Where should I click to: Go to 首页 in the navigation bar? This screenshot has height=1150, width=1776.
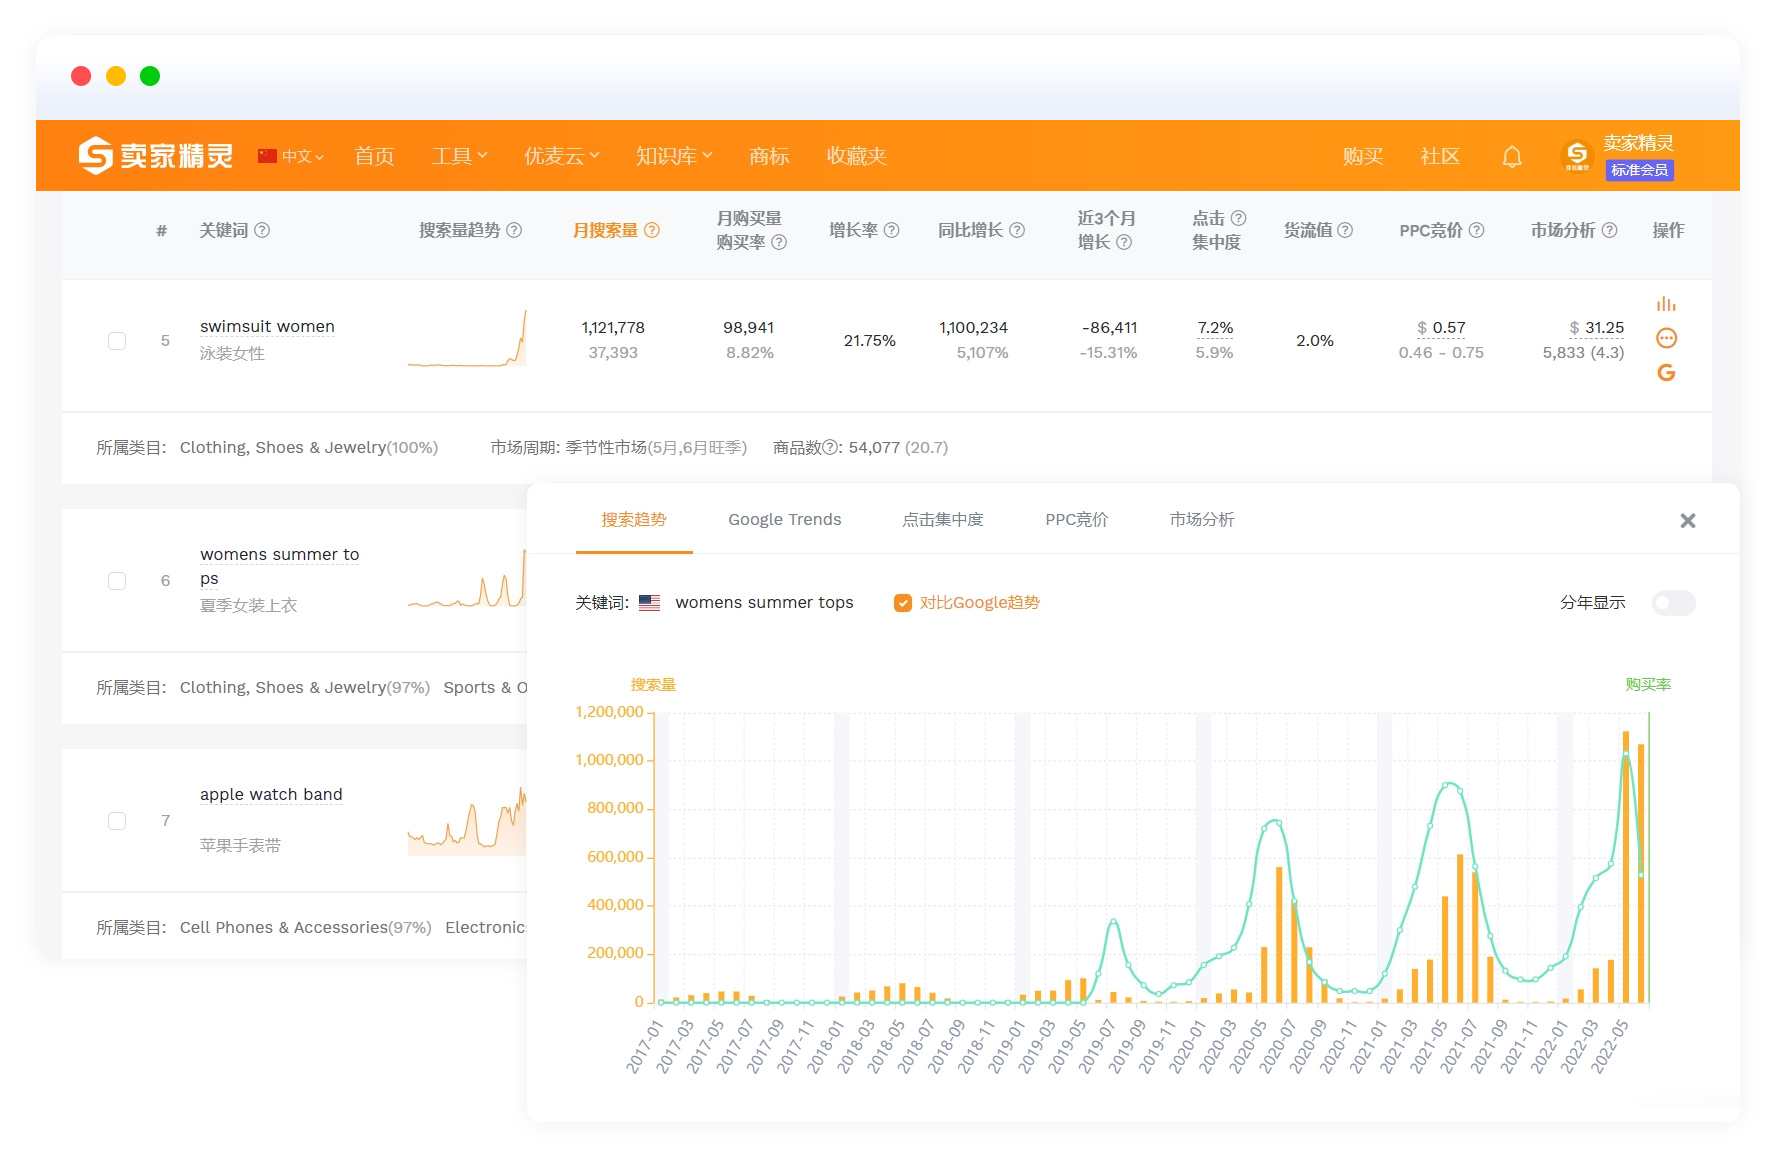click(x=375, y=156)
